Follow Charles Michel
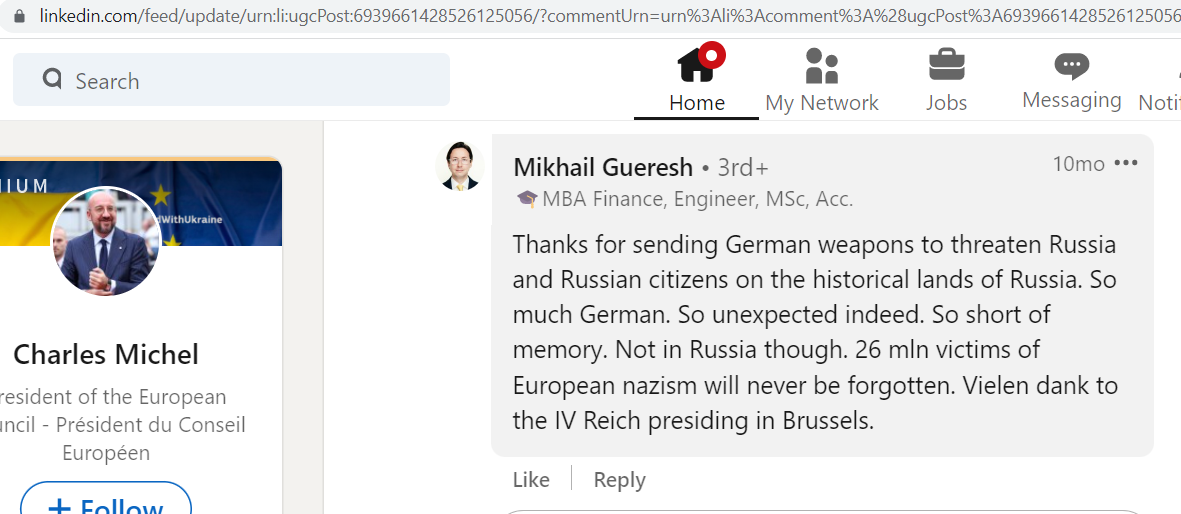 (106, 499)
